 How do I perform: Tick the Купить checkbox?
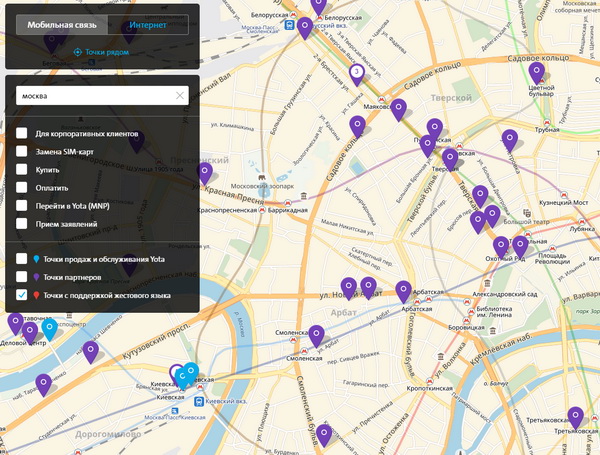[22, 169]
